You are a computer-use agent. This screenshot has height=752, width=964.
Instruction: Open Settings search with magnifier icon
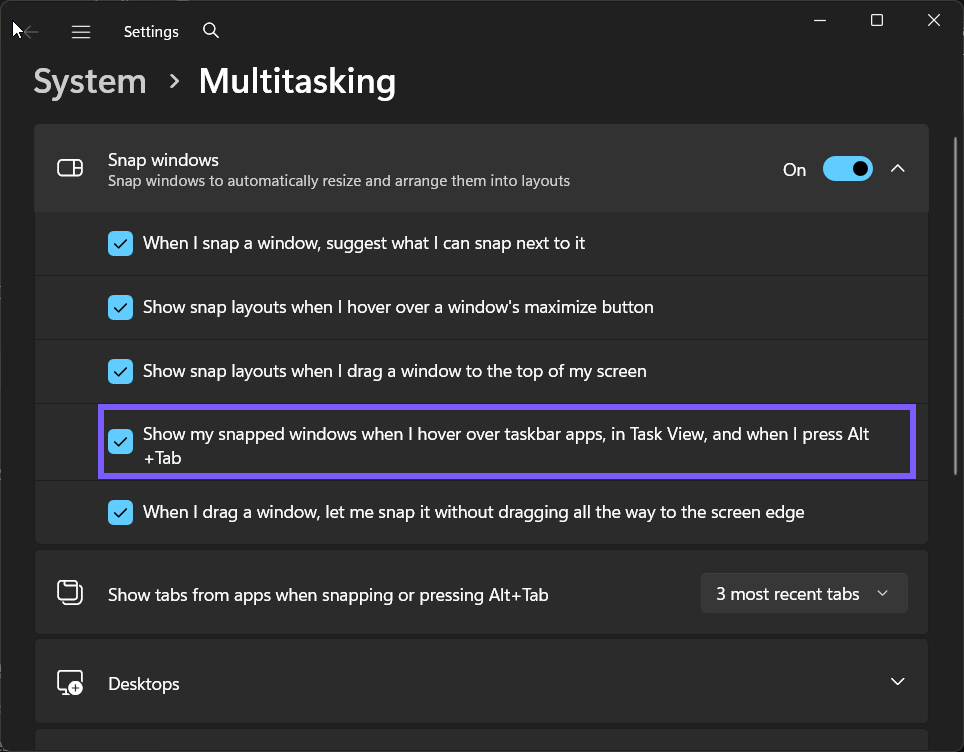click(211, 30)
